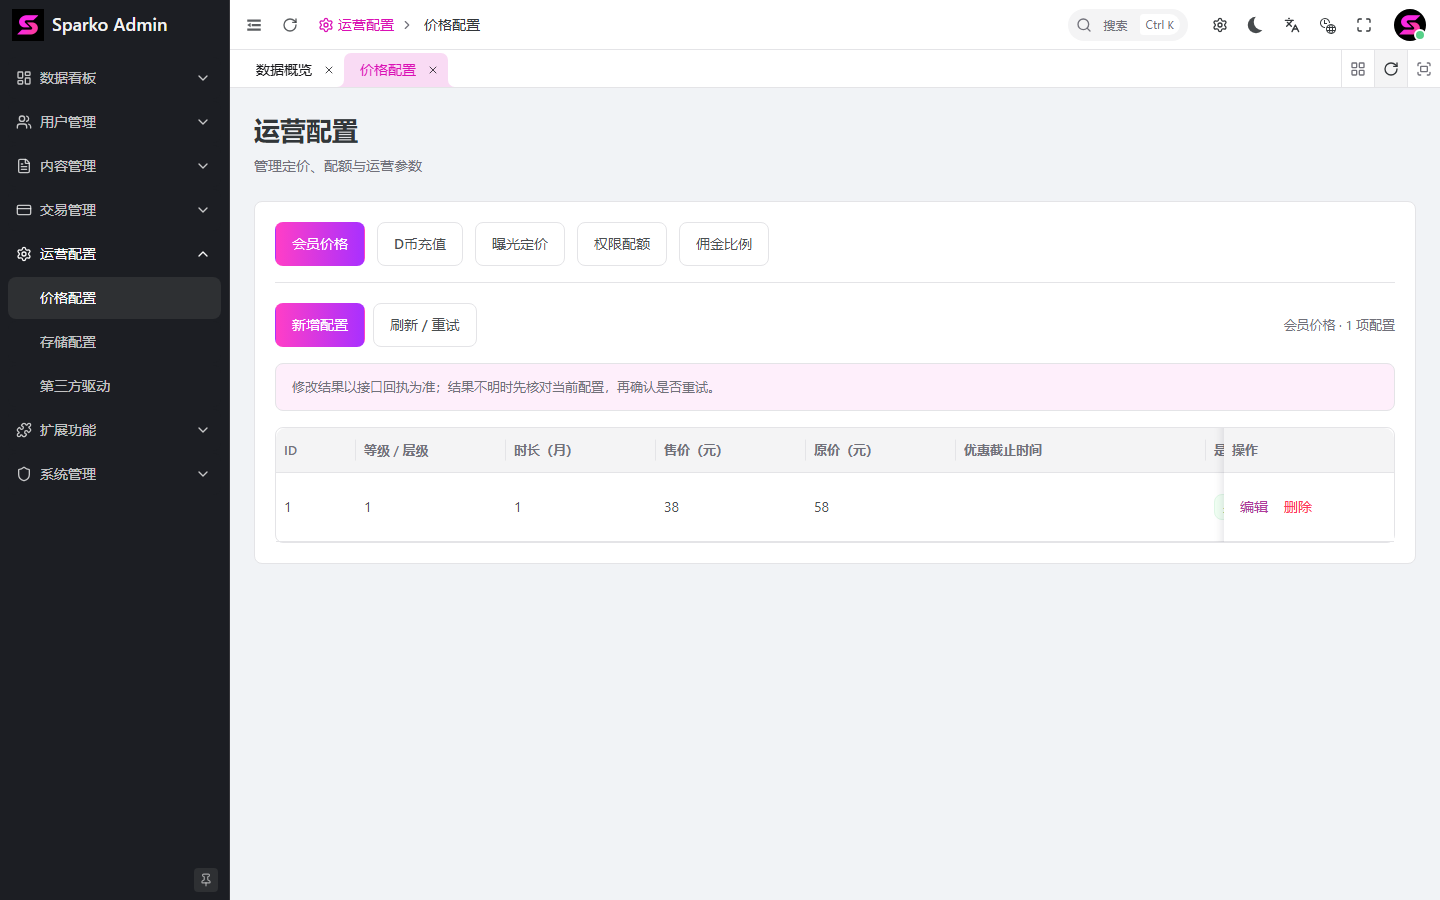Select the 佣金比例 category tab
Screen dimensions: 1440x900
[x=724, y=244]
